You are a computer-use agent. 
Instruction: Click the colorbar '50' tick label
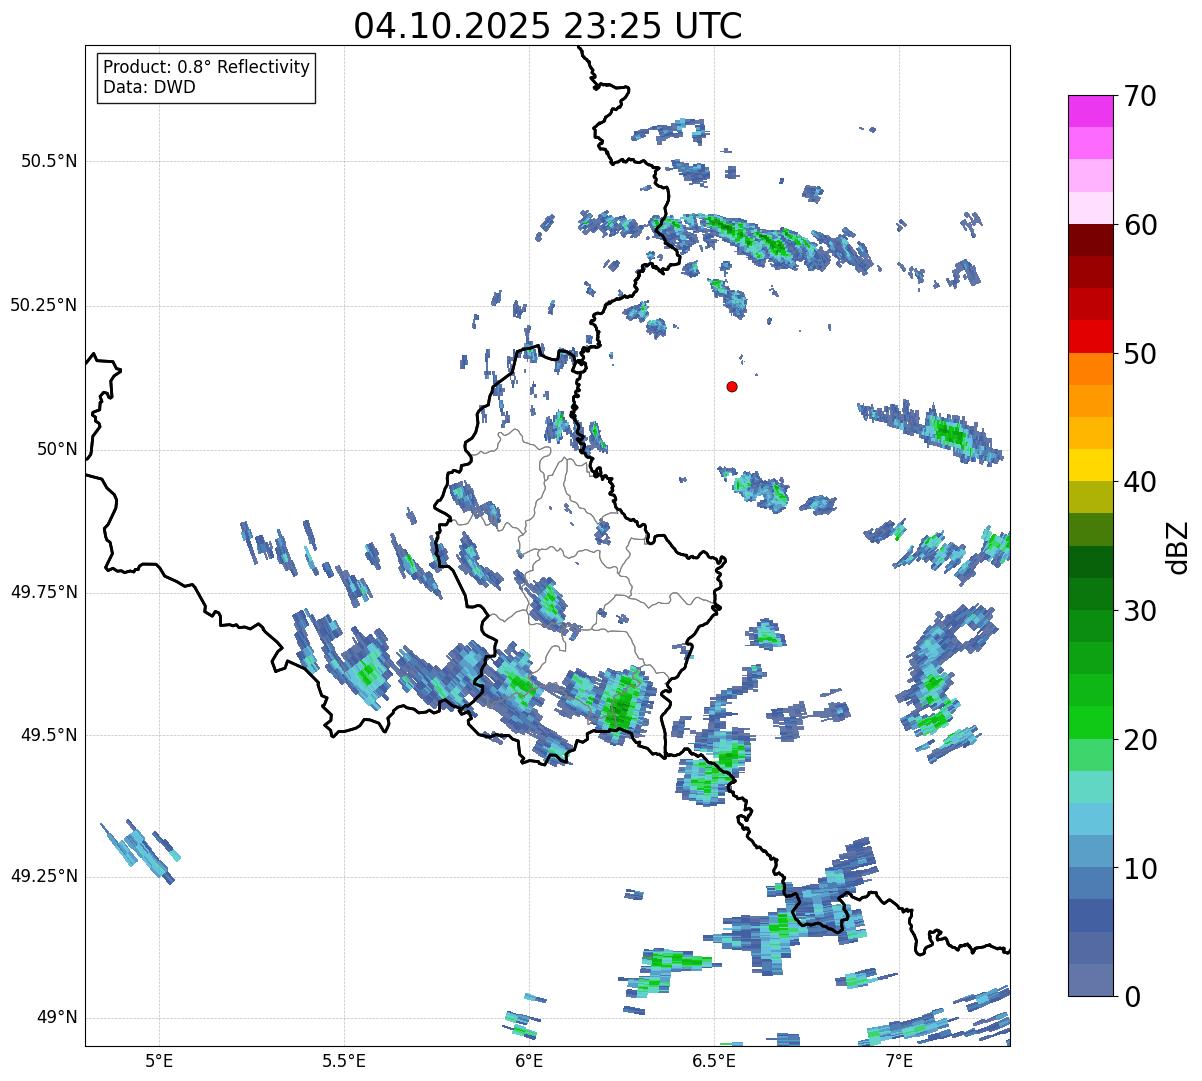[x=1140, y=354]
